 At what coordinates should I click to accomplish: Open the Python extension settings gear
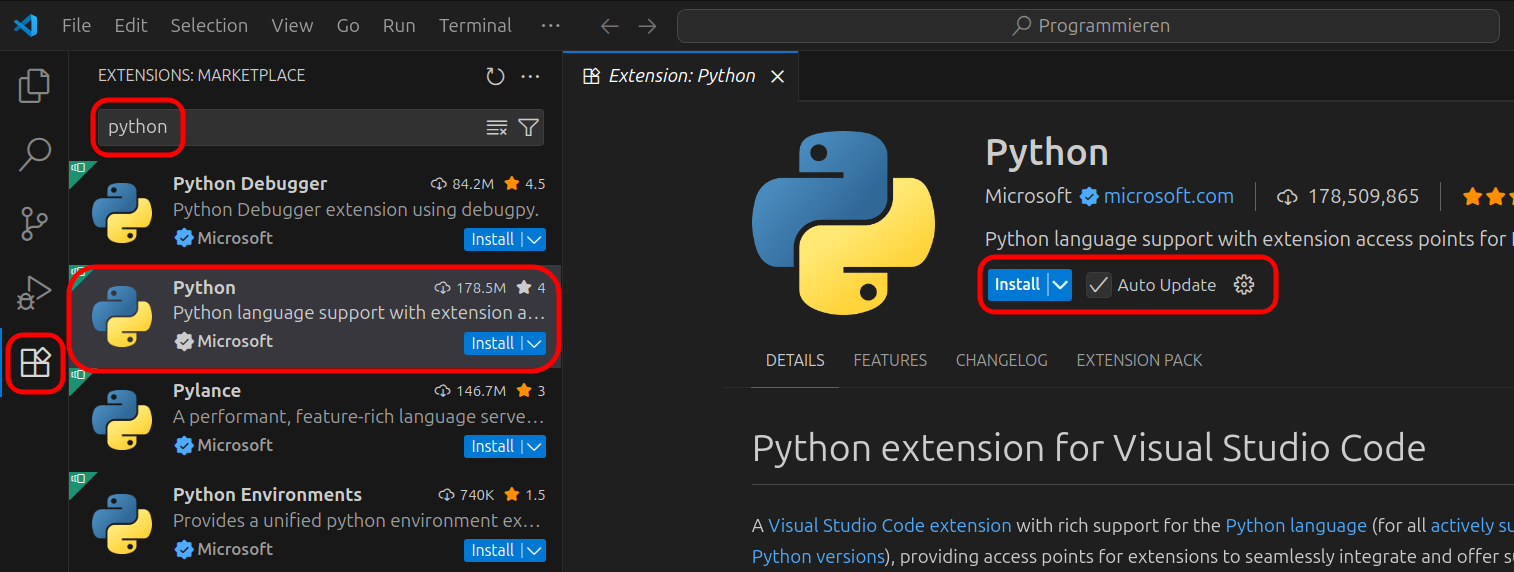click(x=1244, y=285)
